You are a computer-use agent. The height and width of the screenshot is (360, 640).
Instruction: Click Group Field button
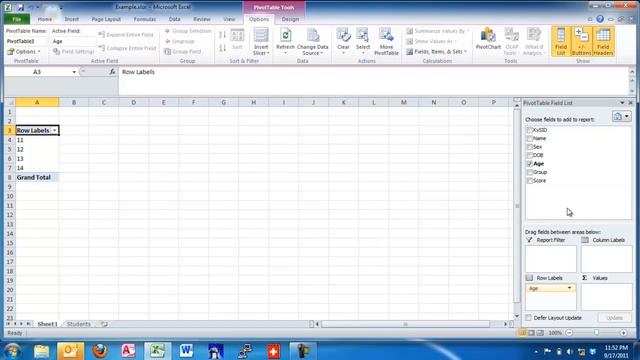click(x=182, y=51)
